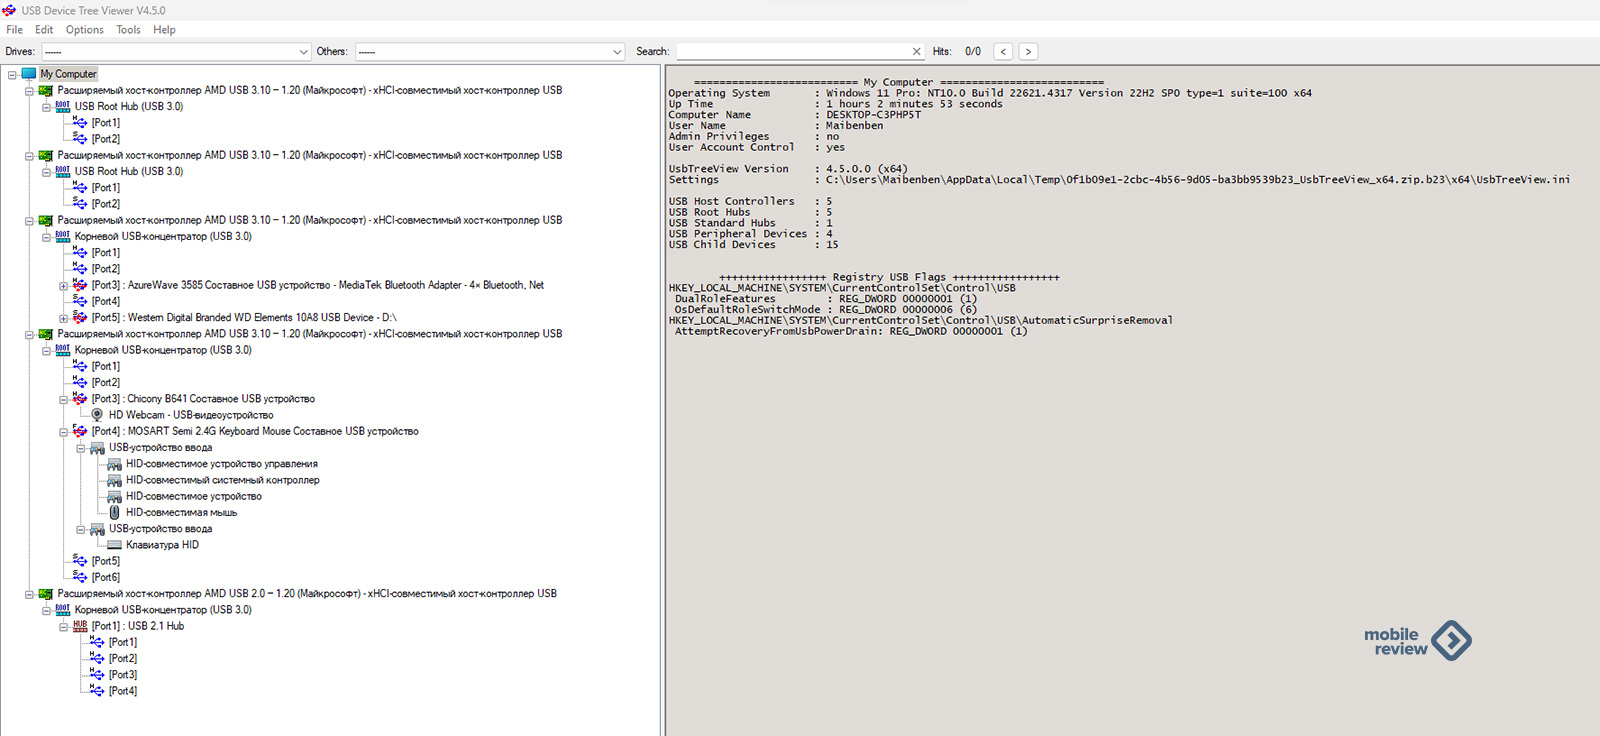Collapse the My Computer root node
Screen dimensions: 1600x736
click(x=12, y=74)
